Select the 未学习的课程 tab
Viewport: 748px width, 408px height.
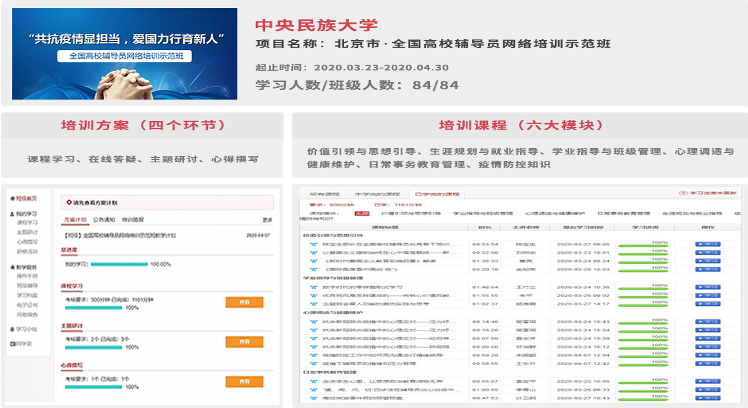point(371,192)
